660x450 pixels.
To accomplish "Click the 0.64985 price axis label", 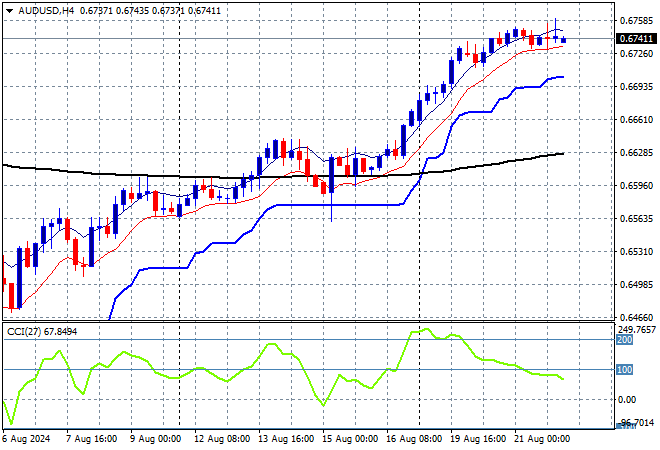I will tap(637, 285).
